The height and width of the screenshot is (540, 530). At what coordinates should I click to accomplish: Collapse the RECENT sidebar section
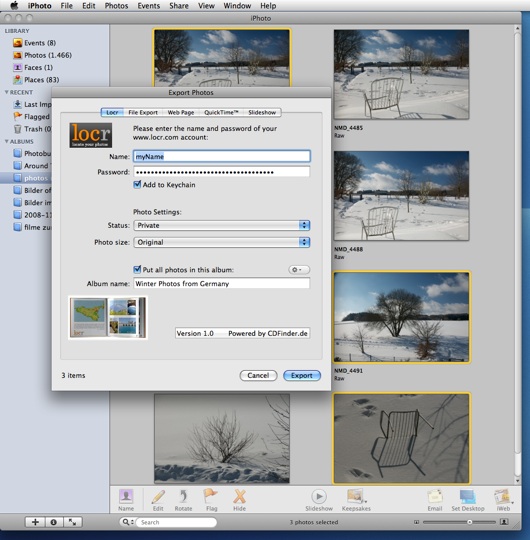[7, 92]
